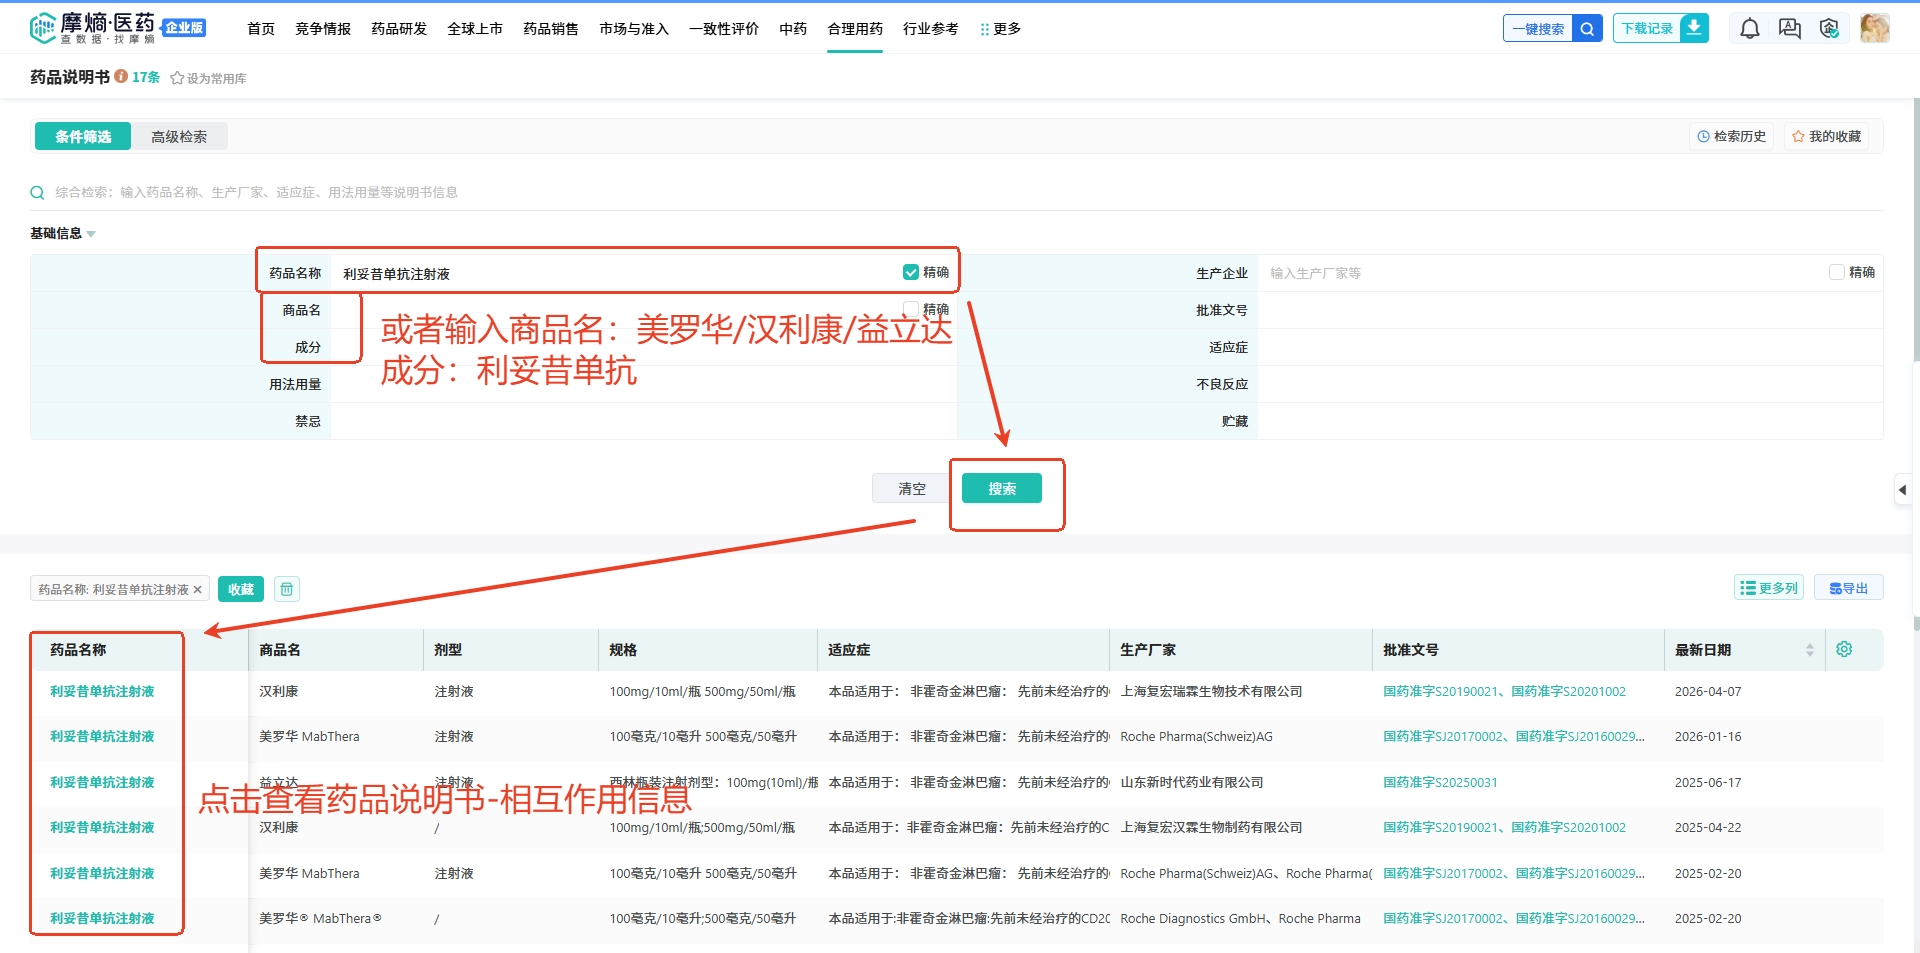Open the 市场与准入 menu
The image size is (1920, 953).
coord(634,29)
